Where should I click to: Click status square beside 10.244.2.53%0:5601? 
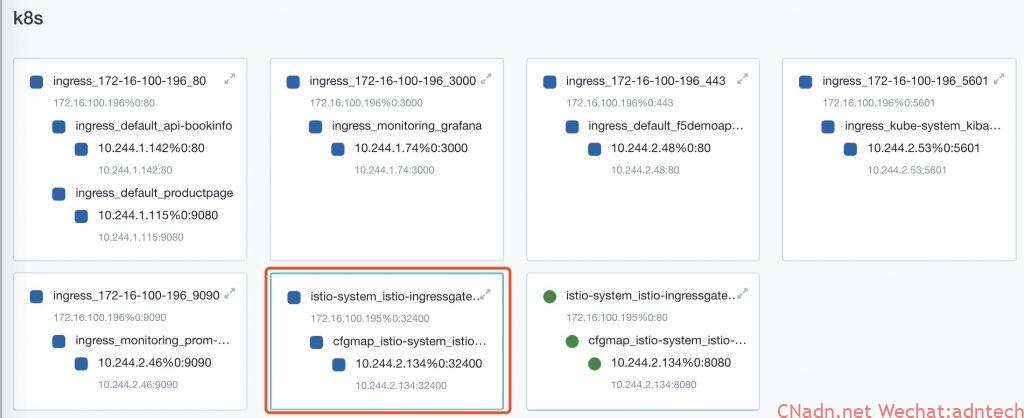coord(851,149)
